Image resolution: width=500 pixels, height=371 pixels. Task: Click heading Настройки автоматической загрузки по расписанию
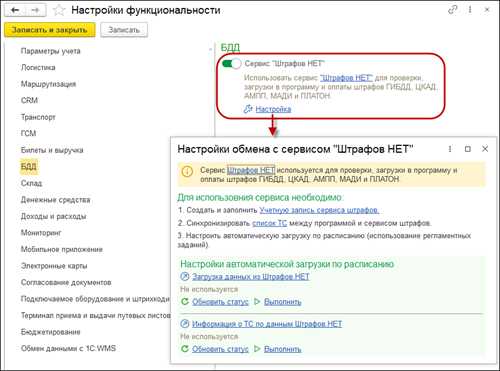click(287, 264)
